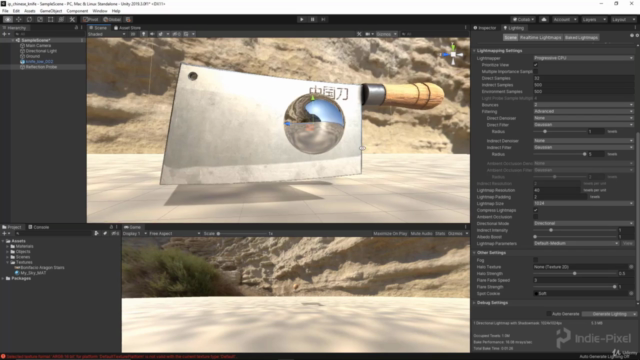Open the Component menu
Image resolution: width=640 pixels, height=360 pixels.
pyautogui.click(x=77, y=11)
